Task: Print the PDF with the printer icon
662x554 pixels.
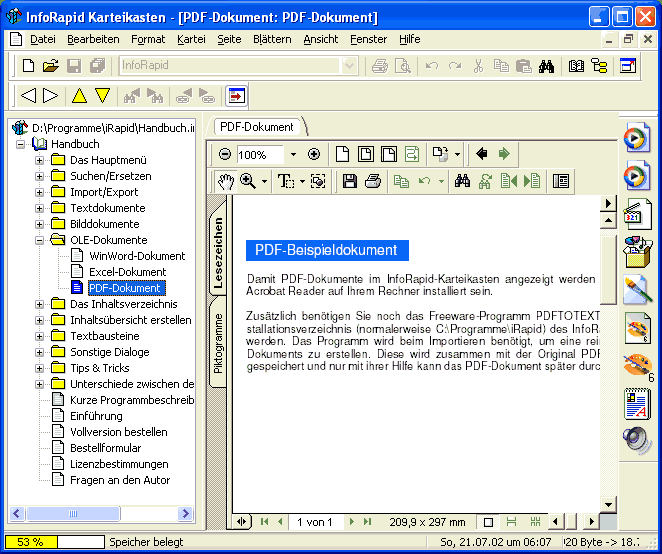Action: (373, 182)
